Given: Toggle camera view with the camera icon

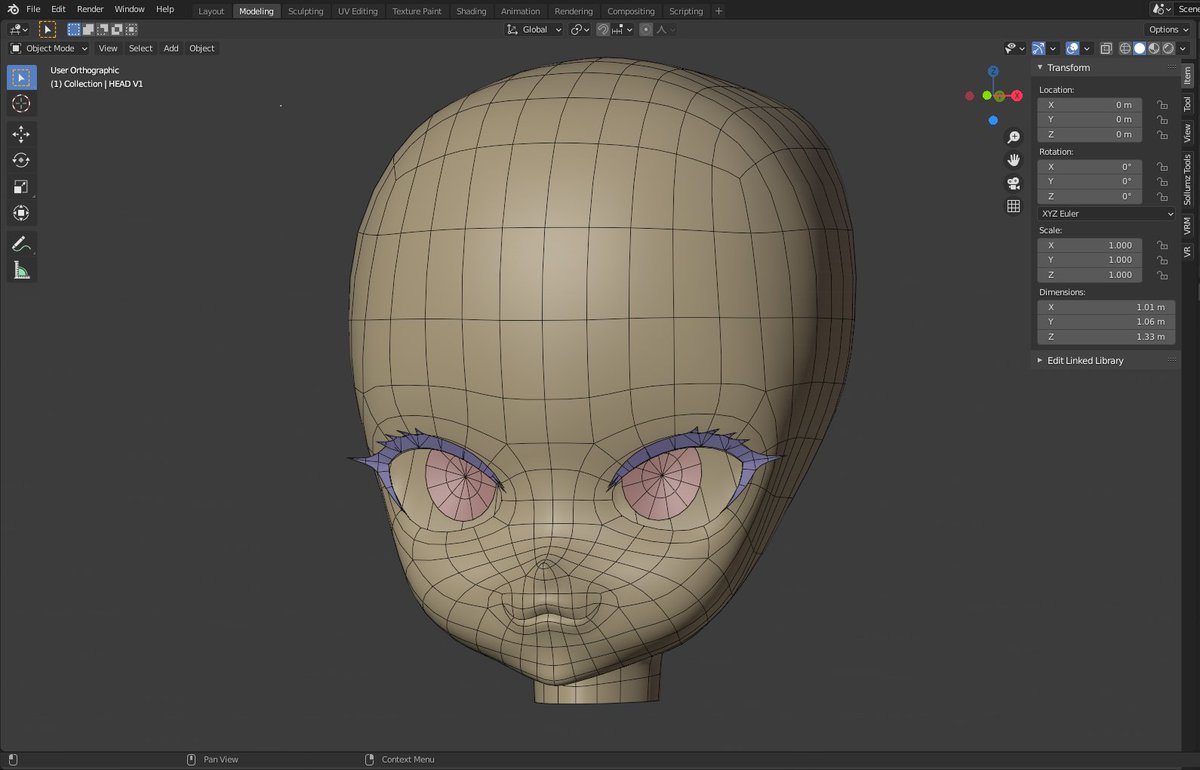Looking at the screenshot, I should (1013, 183).
